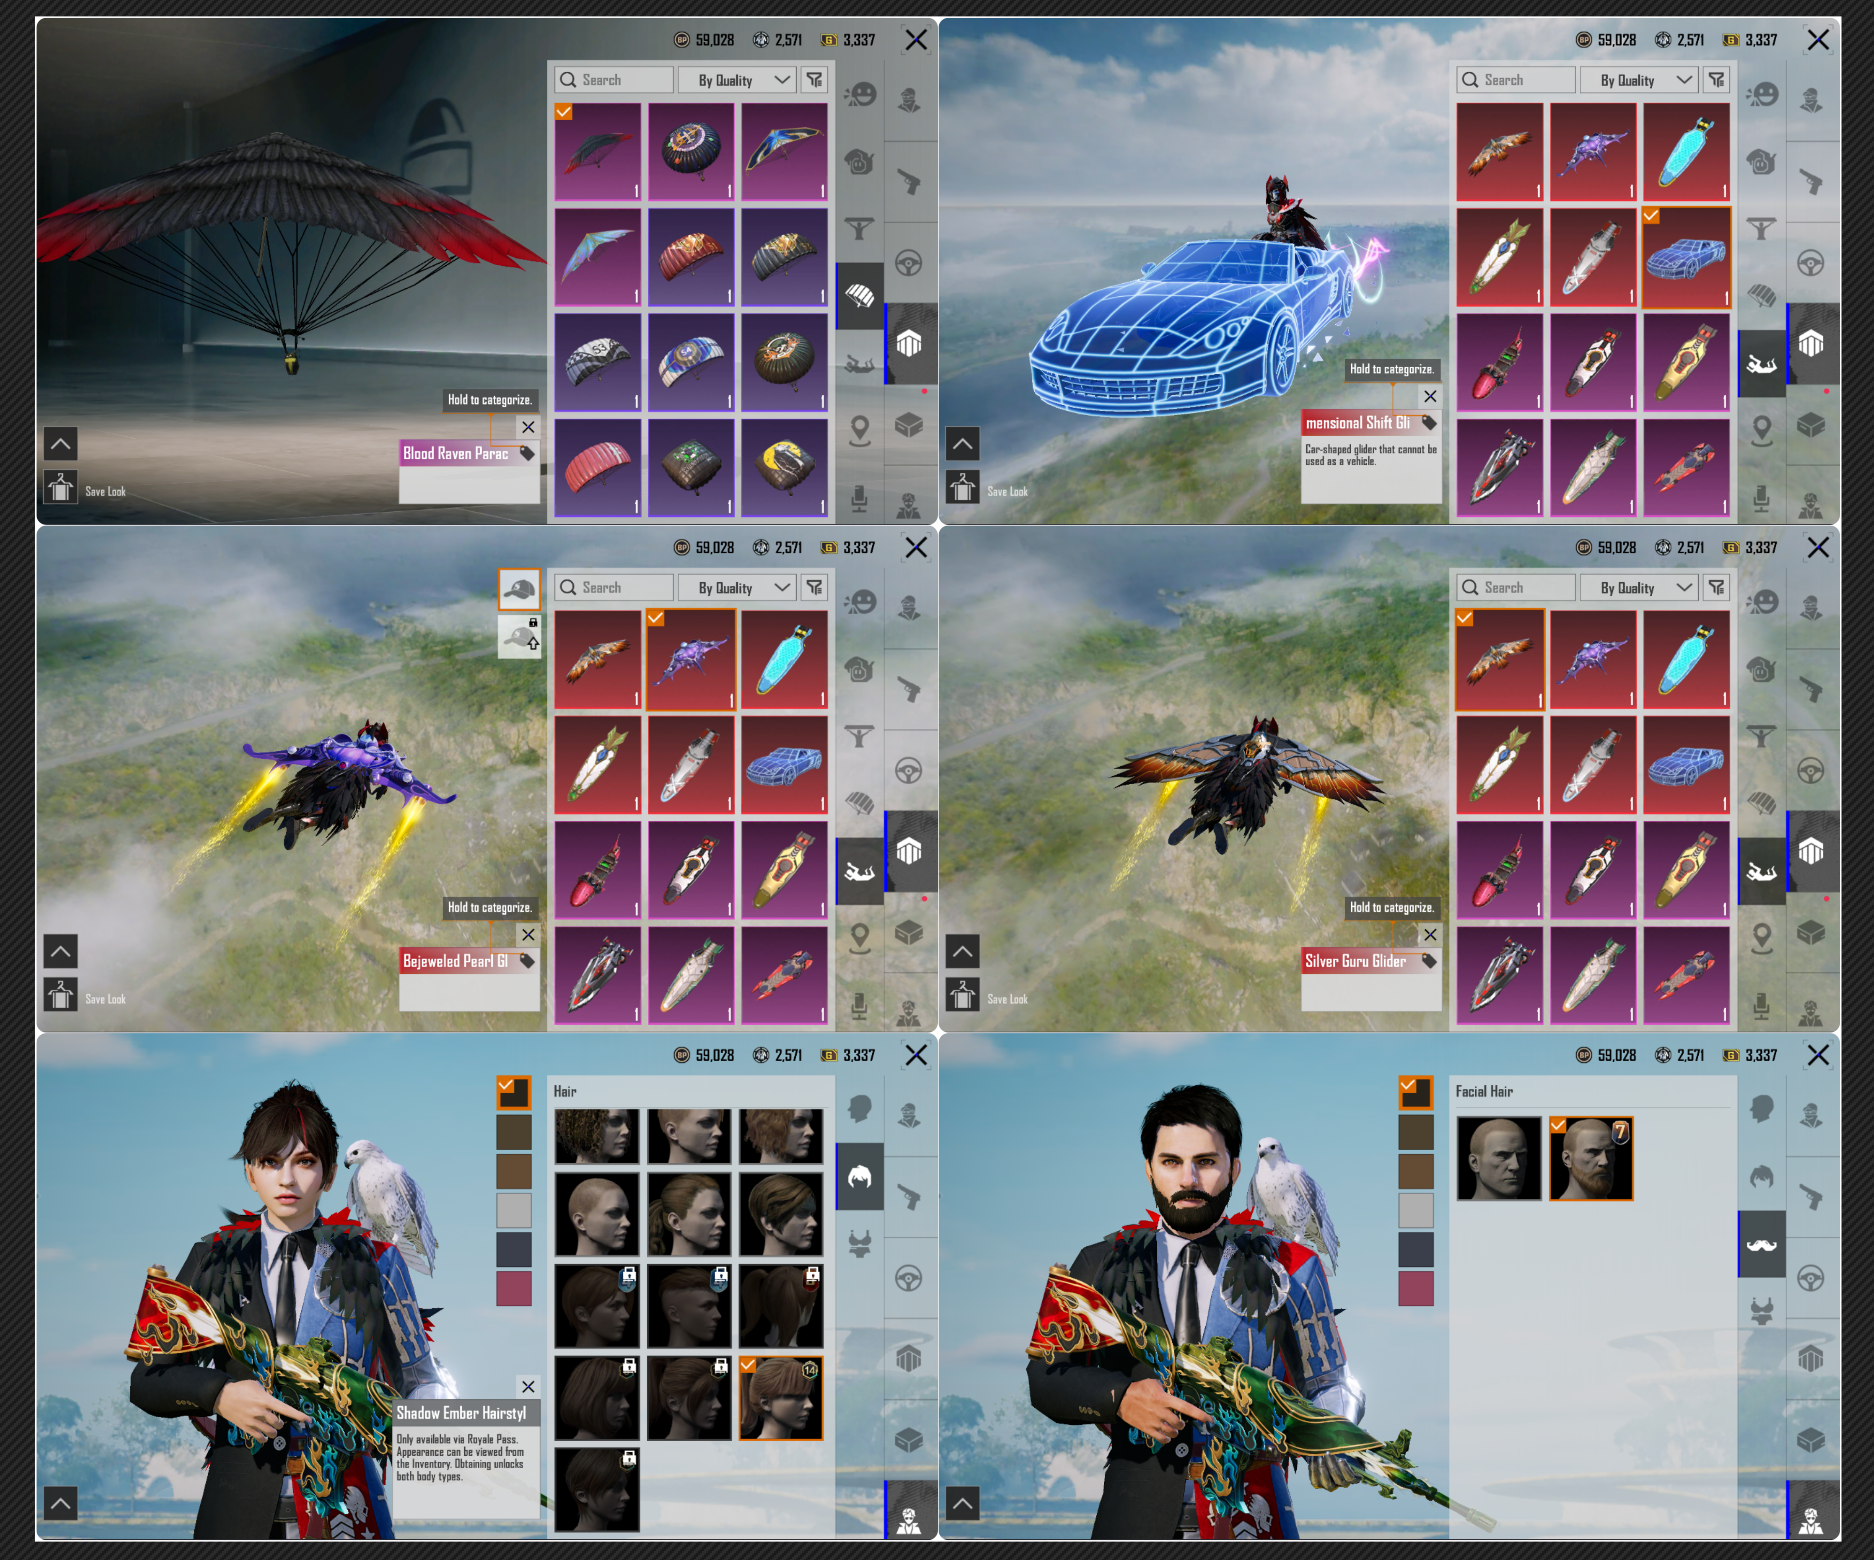Open By Quality dropdown in Silver Guru panel
This screenshot has width=1874, height=1560.
[x=1639, y=588]
